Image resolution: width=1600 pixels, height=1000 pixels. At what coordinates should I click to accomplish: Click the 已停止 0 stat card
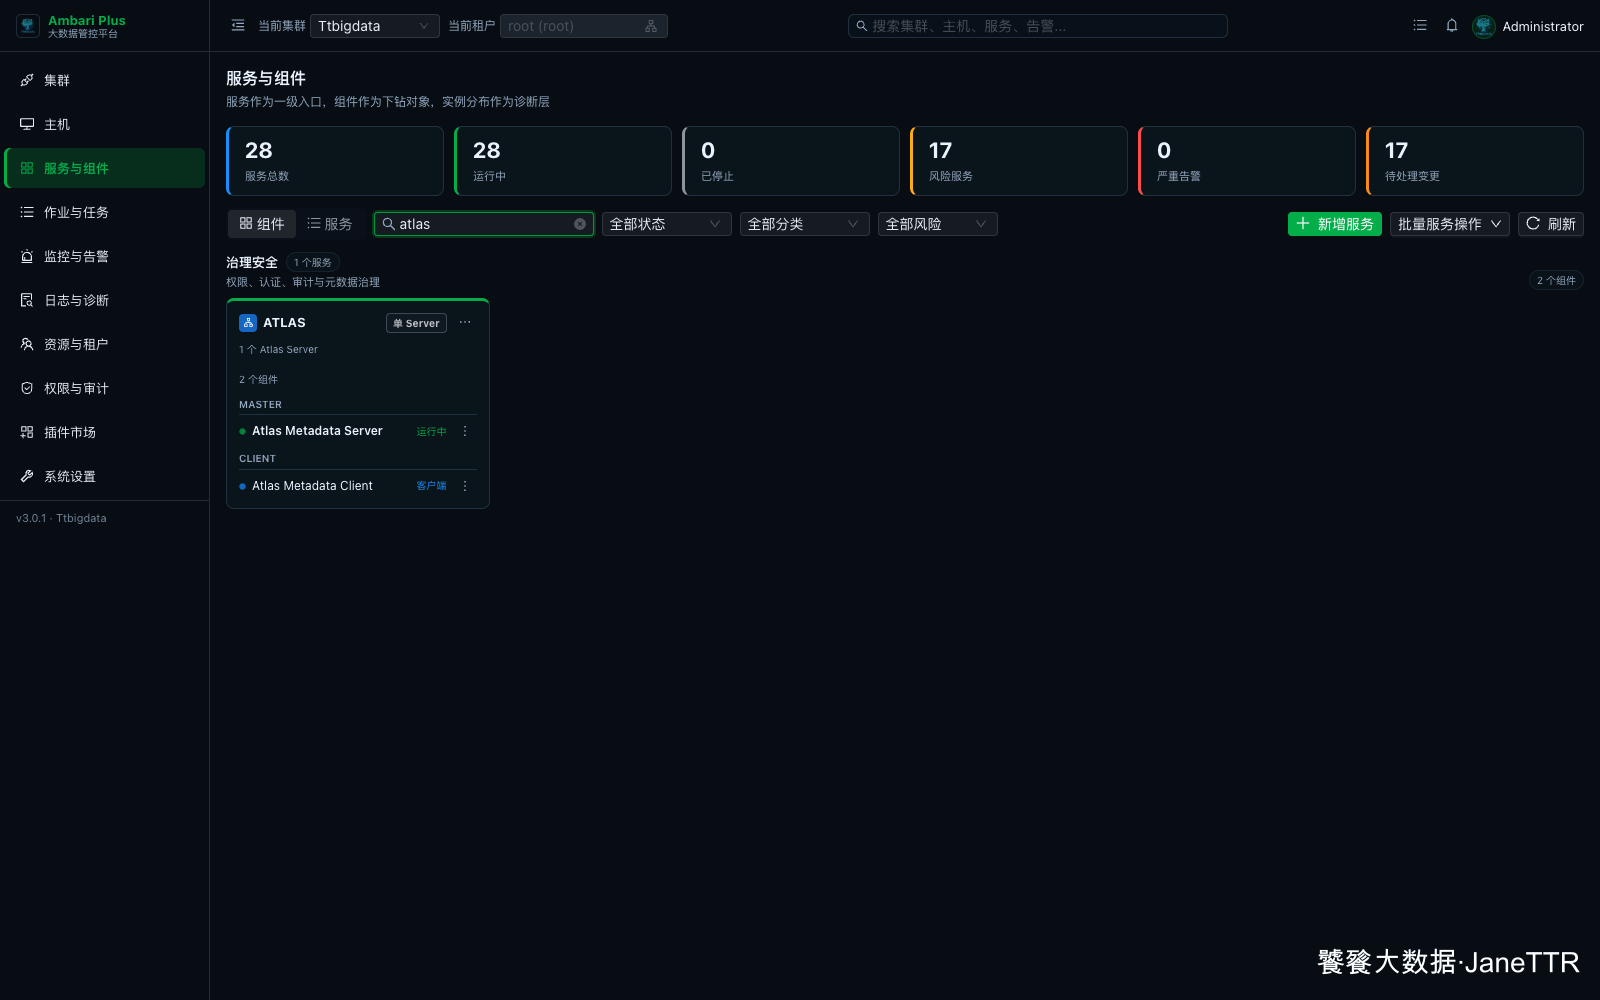(791, 161)
